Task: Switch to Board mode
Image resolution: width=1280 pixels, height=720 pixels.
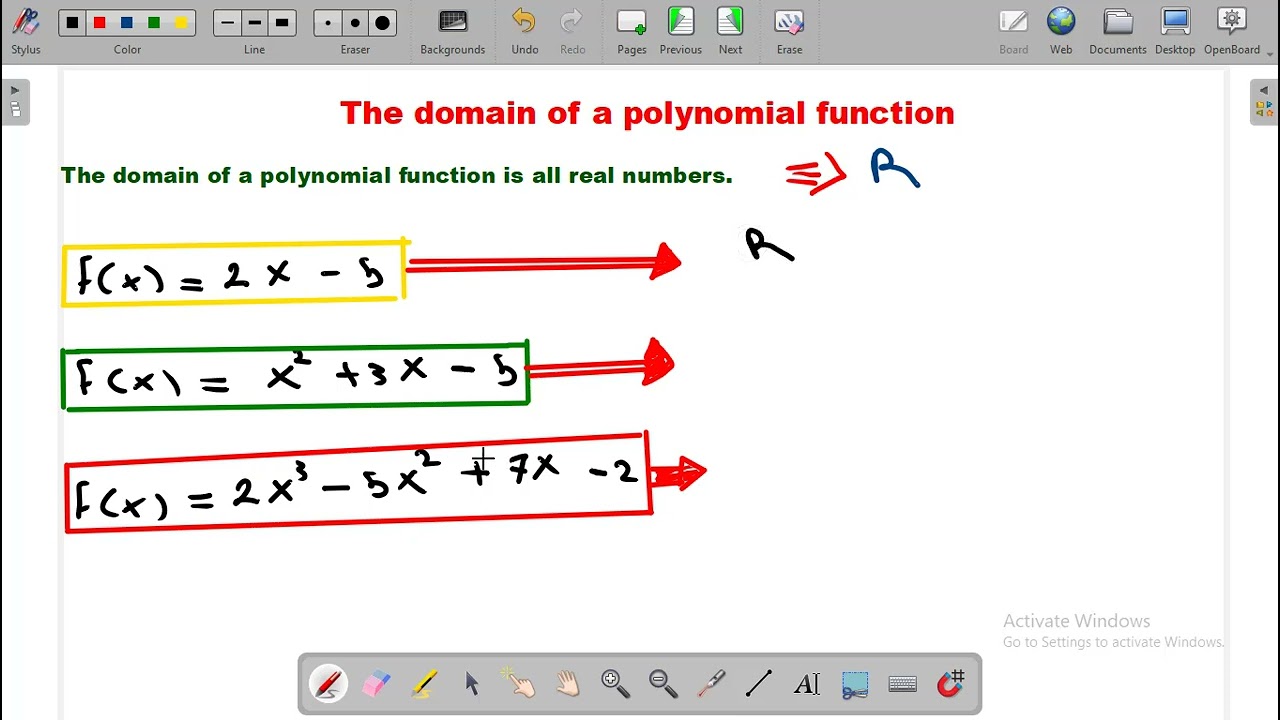Action: (1013, 31)
